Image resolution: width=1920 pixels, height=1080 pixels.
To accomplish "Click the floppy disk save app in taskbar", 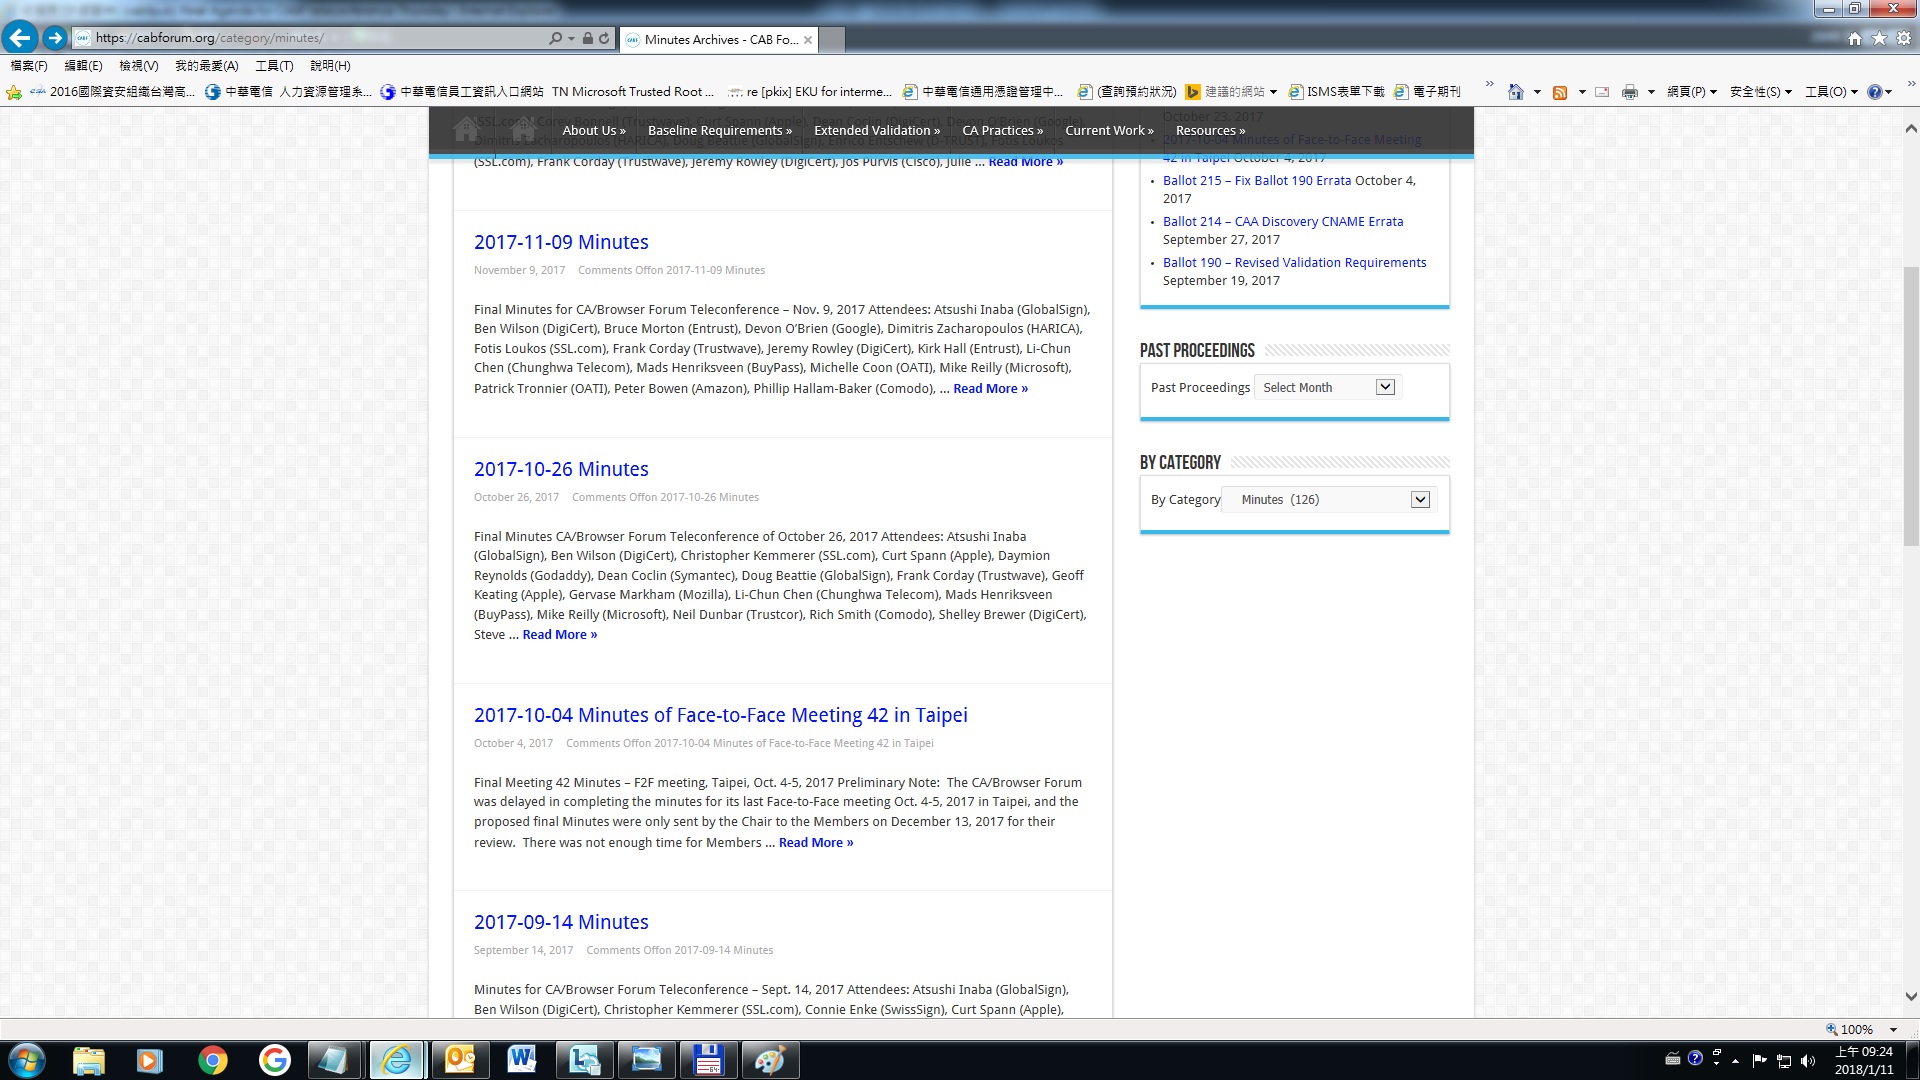I will [708, 1060].
